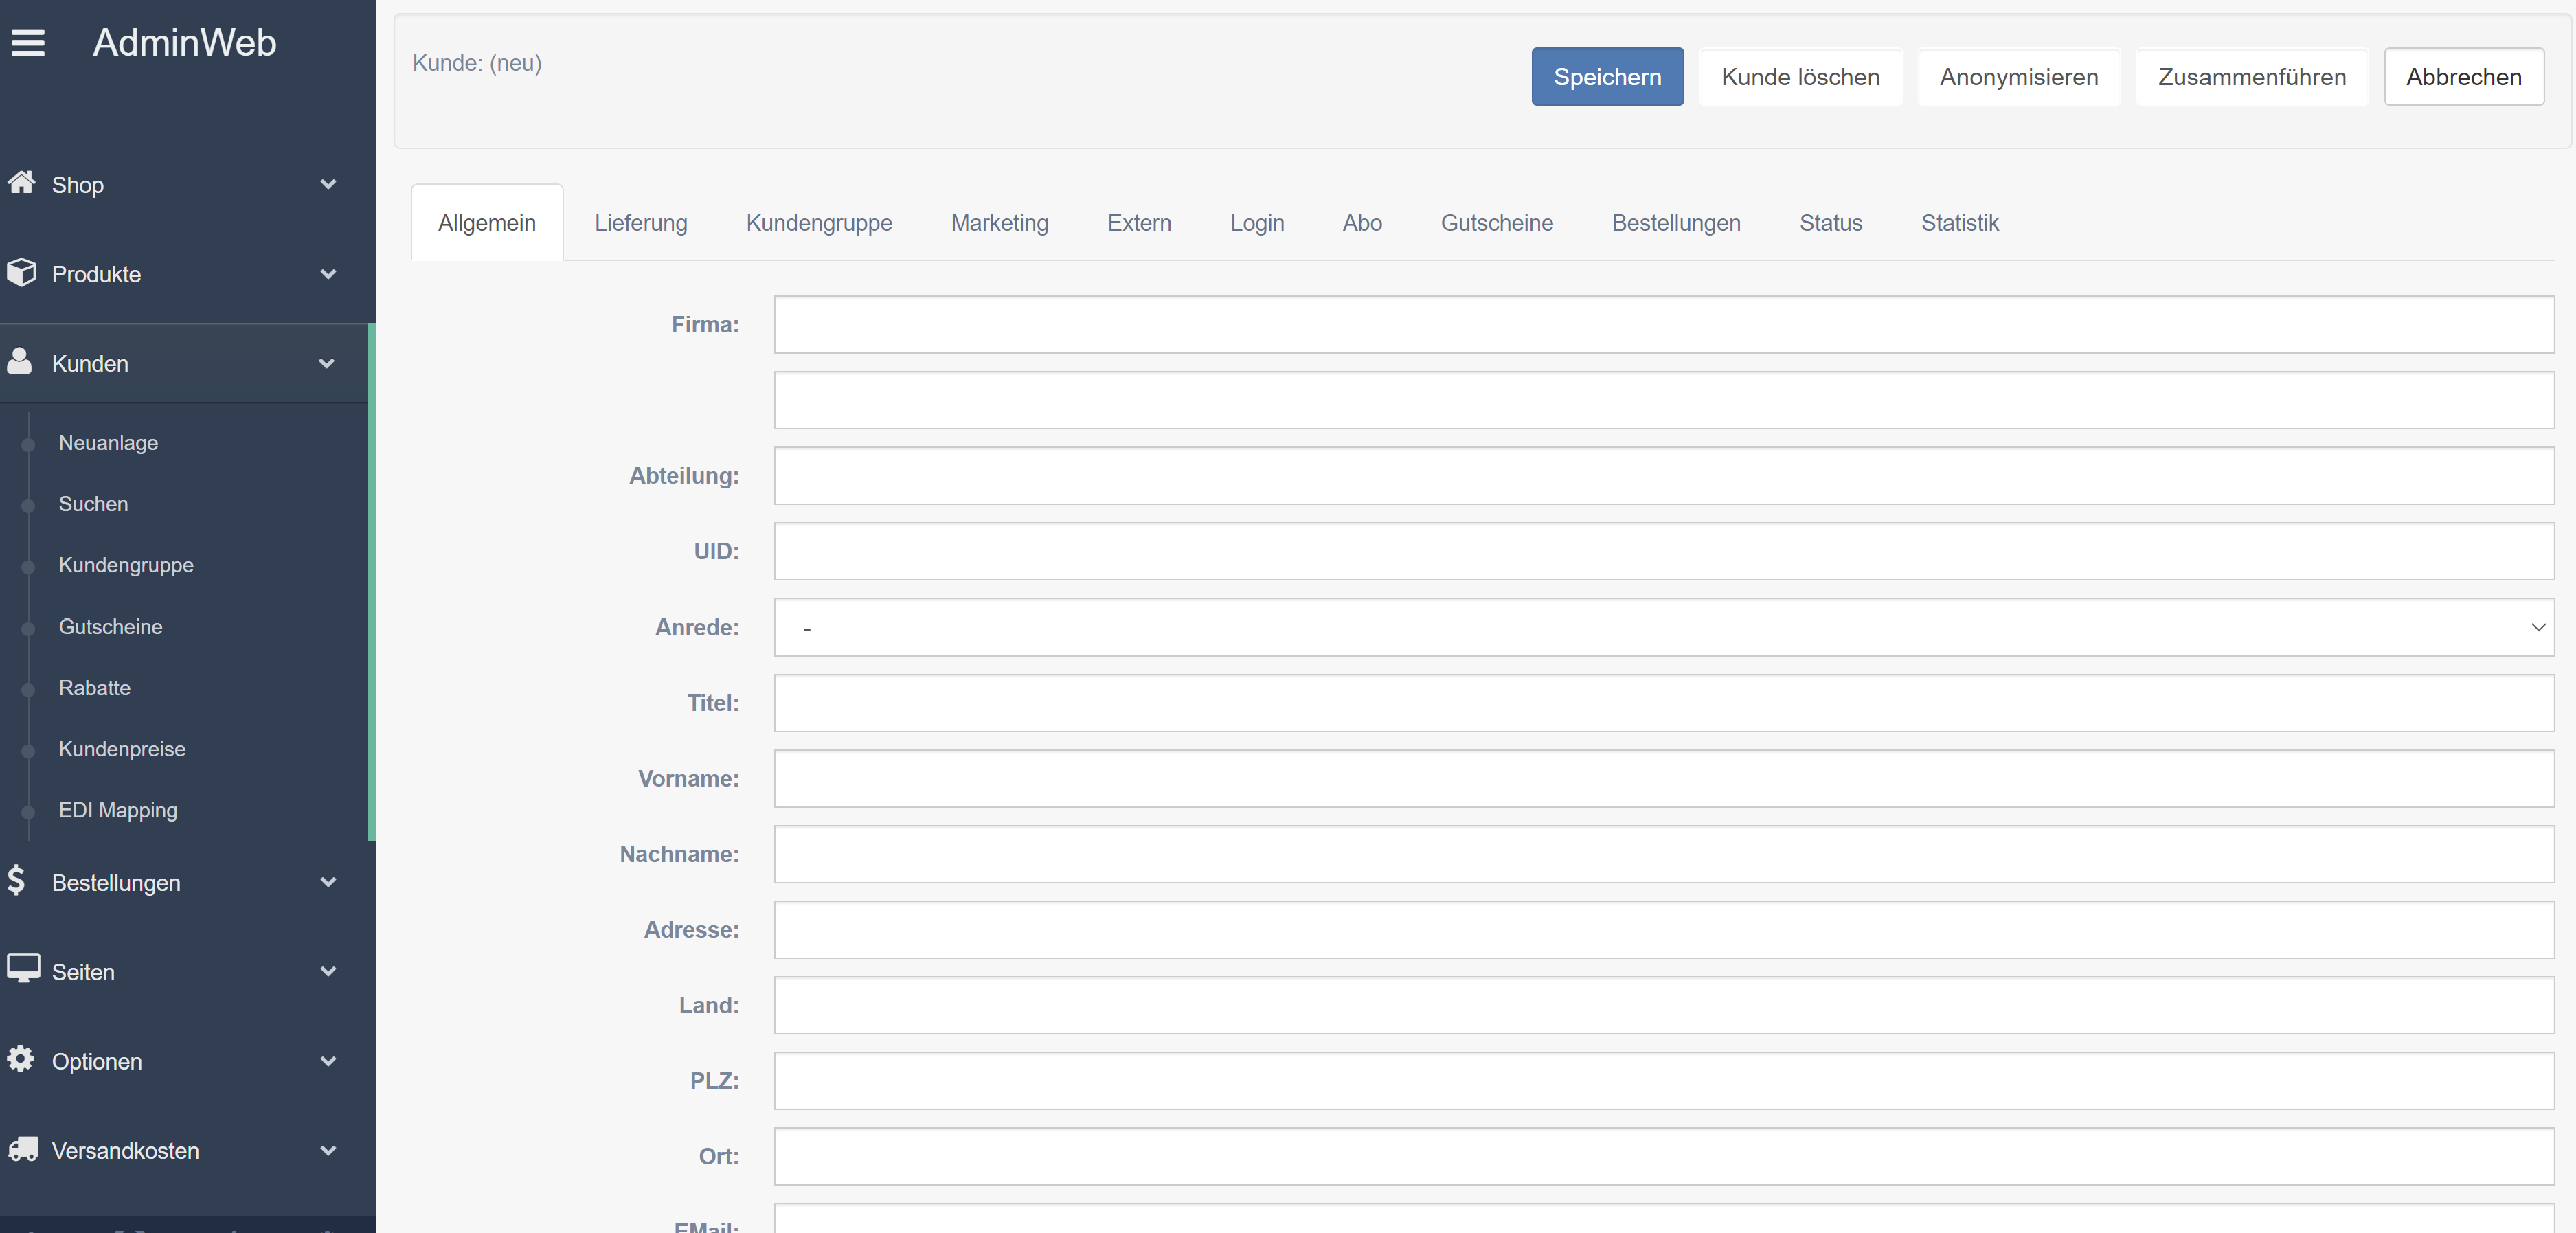Focus the Firma input field

click(1664, 325)
